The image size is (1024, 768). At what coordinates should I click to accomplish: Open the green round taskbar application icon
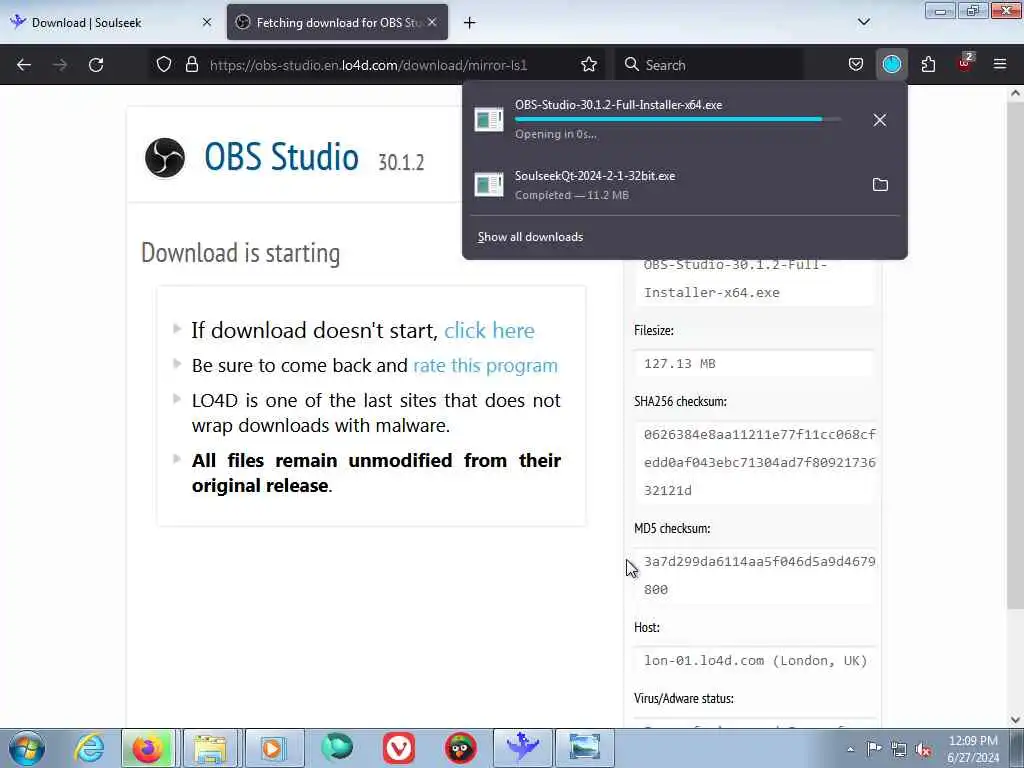coord(337,748)
